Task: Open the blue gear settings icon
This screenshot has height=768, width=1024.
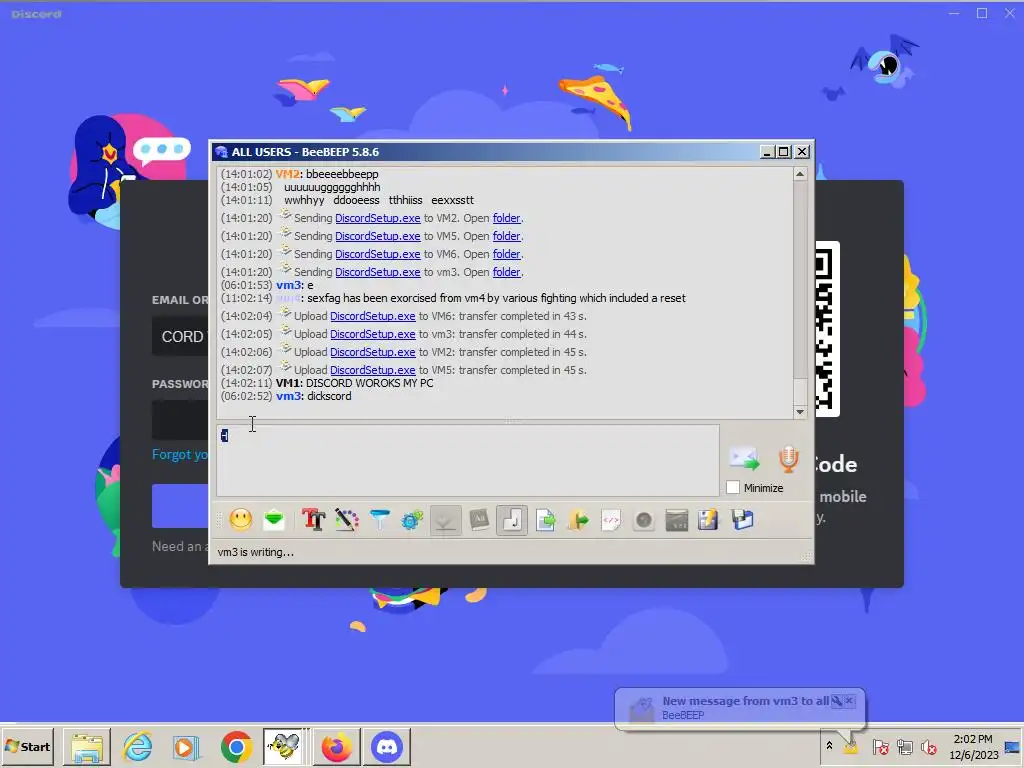Action: [412, 520]
